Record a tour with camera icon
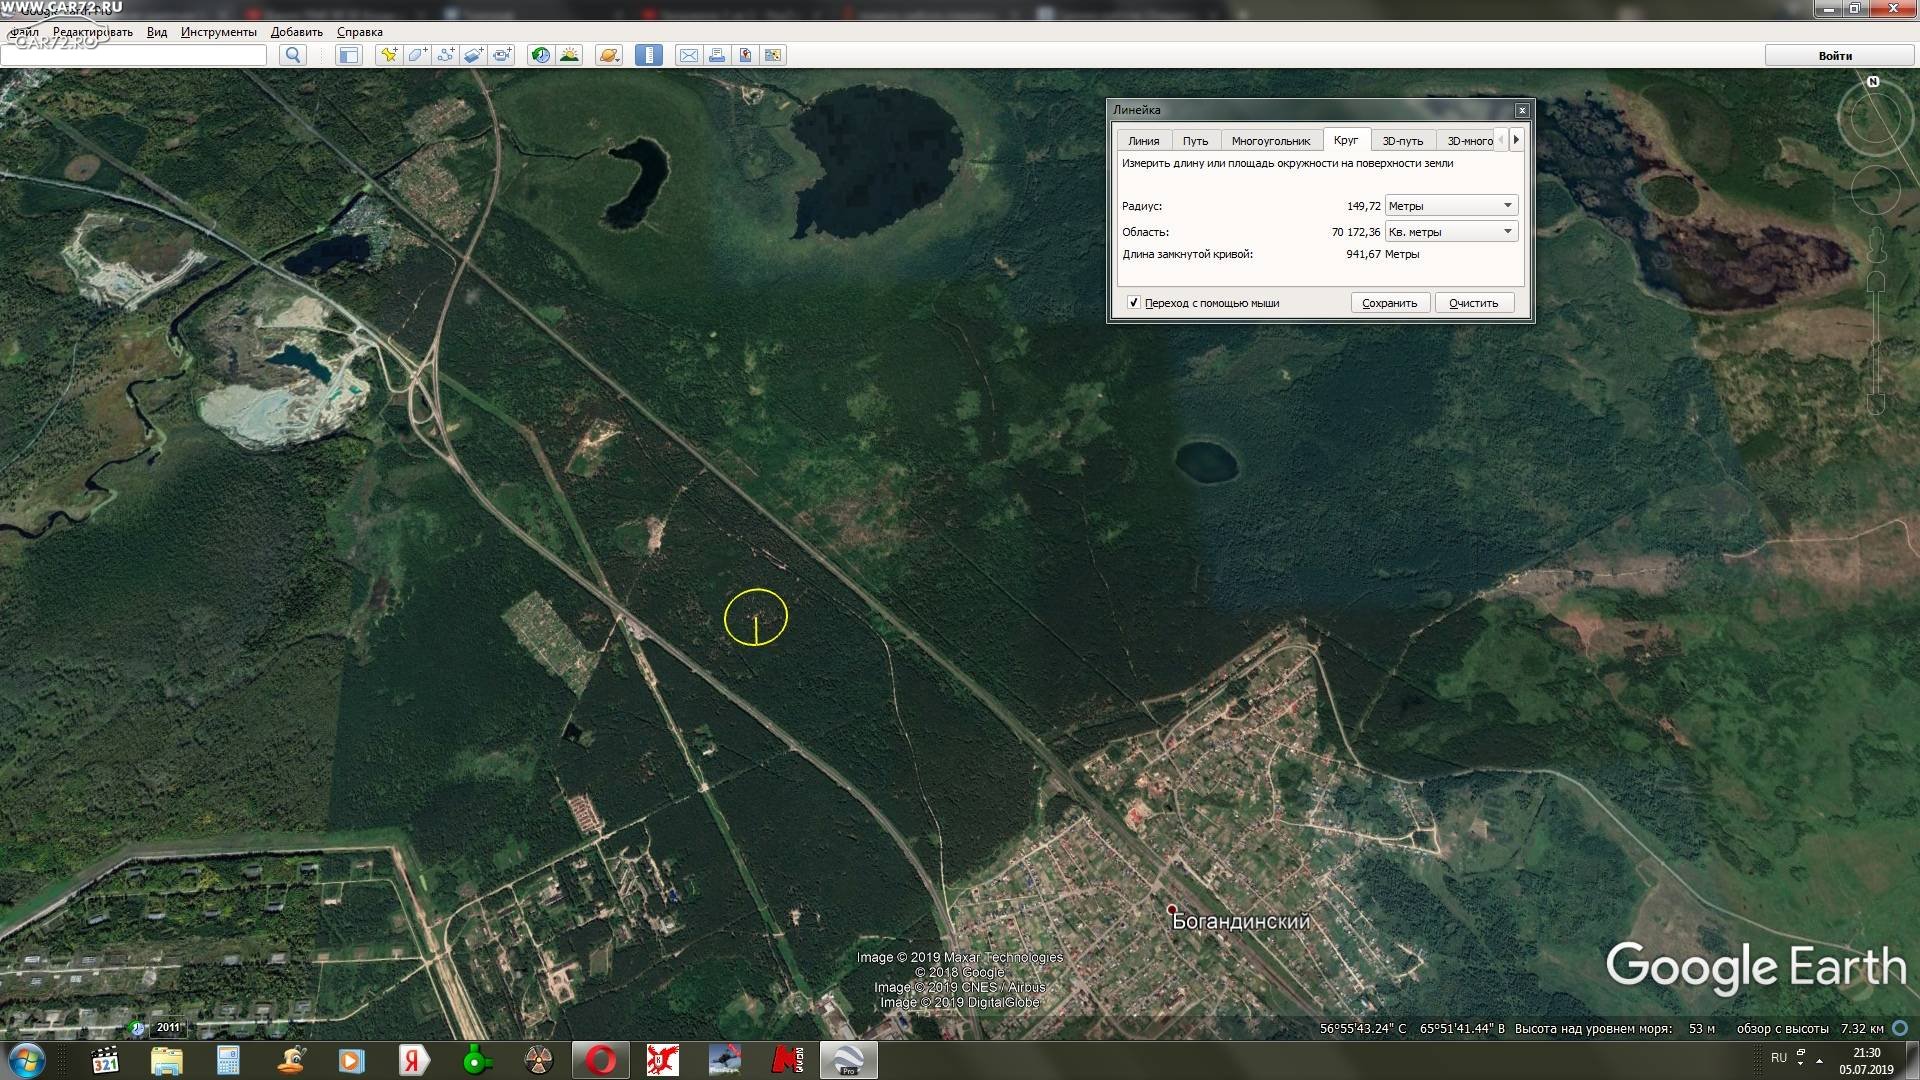Viewport: 1920px width, 1080px height. tap(501, 55)
